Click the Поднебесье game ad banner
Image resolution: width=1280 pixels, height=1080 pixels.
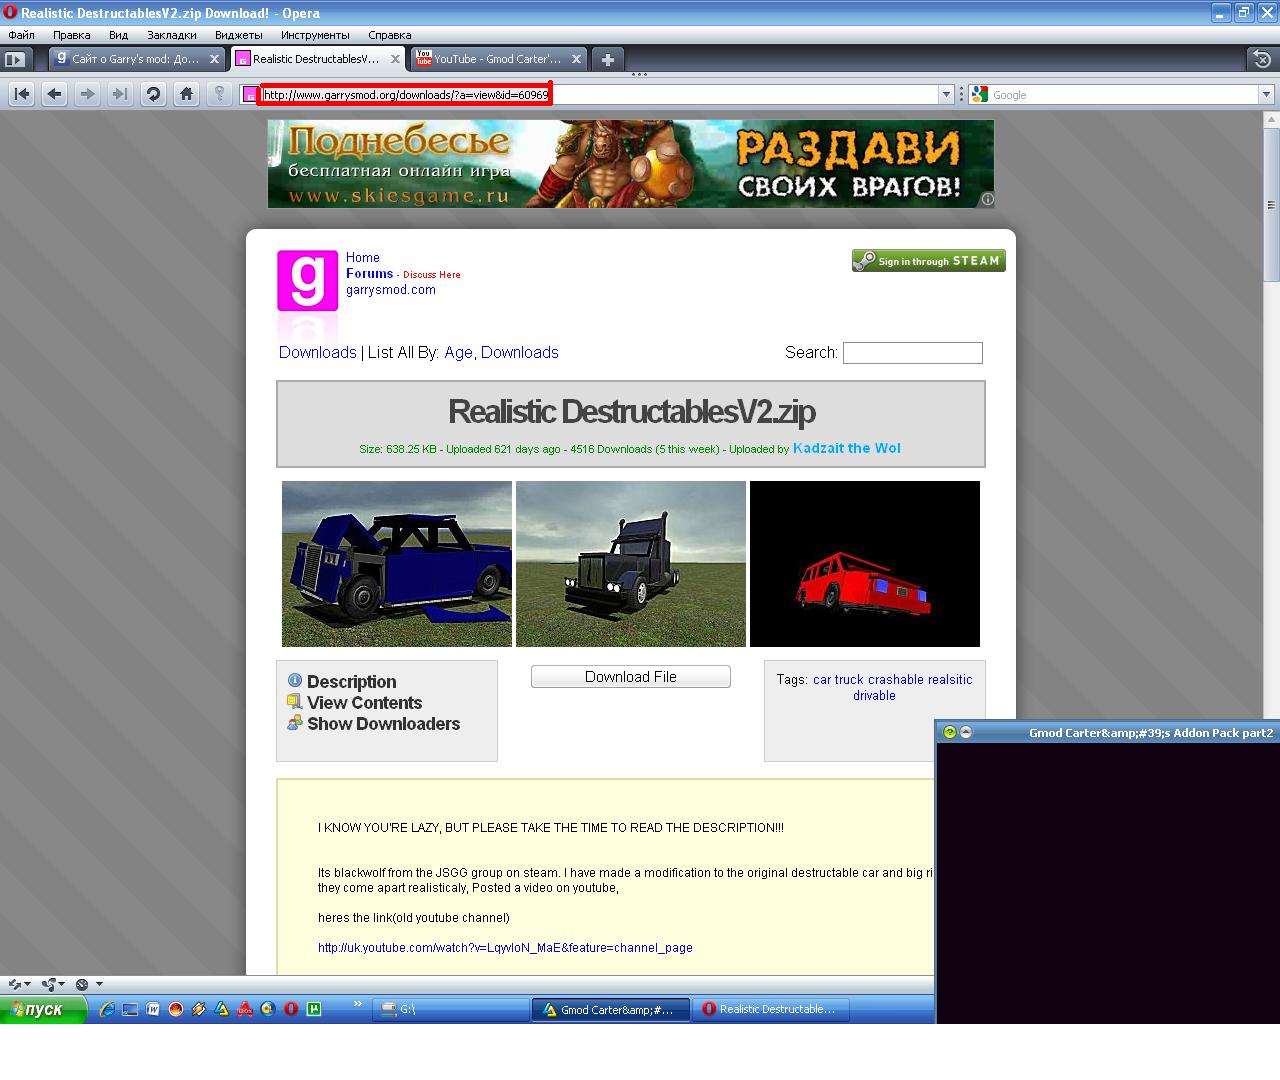631,164
